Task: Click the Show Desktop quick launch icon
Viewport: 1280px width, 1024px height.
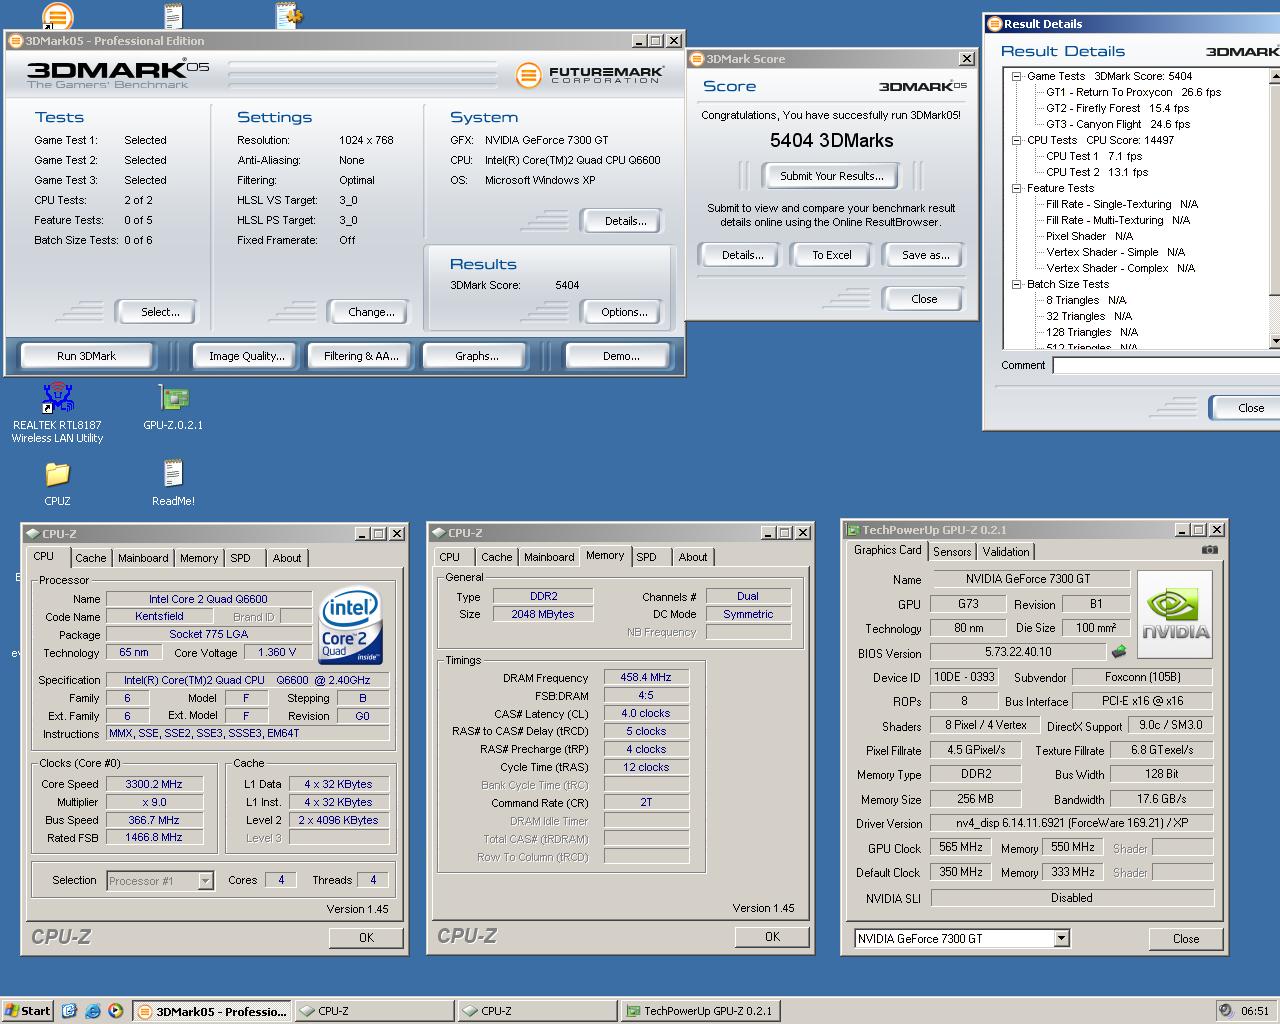Action: (x=69, y=1010)
